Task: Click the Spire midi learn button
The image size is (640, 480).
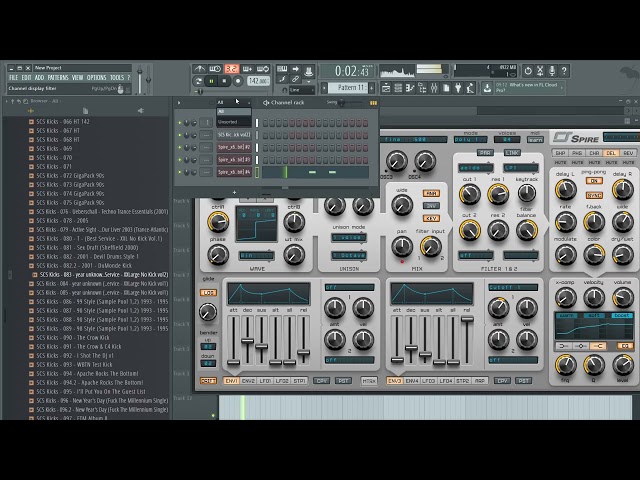Action: [536, 140]
